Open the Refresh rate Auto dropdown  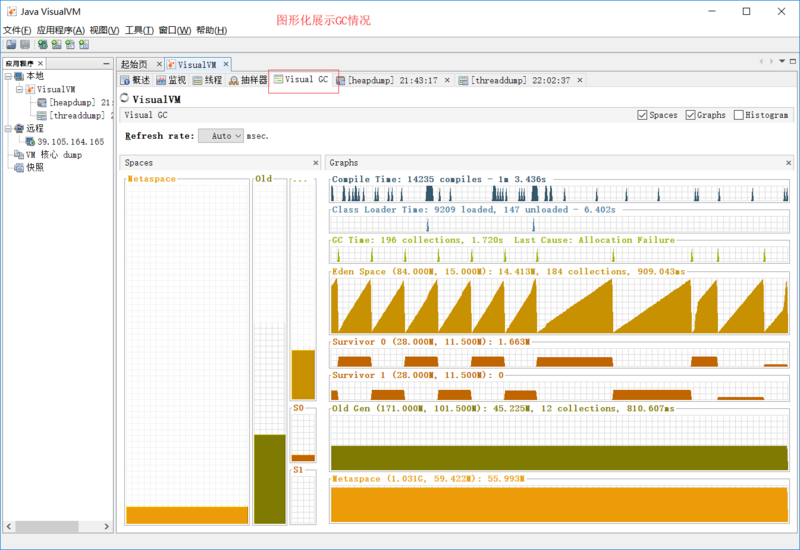(221, 136)
